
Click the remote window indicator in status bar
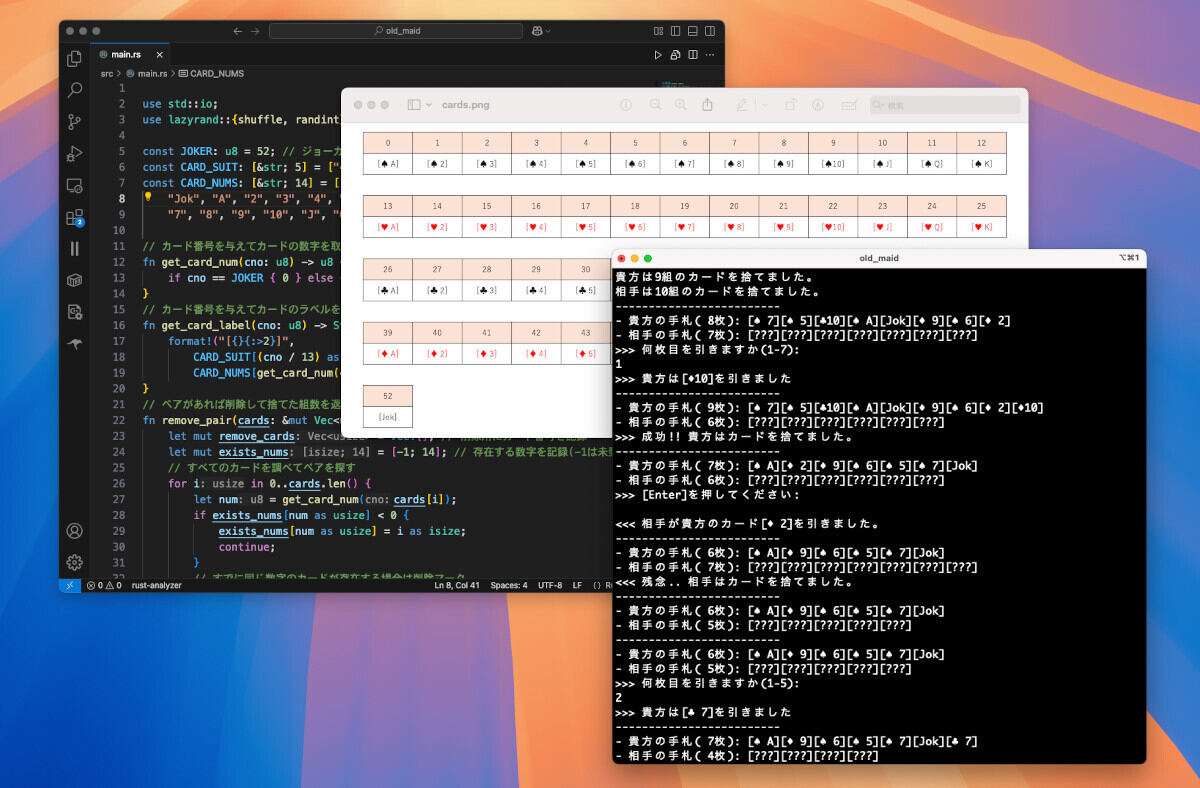click(70, 585)
